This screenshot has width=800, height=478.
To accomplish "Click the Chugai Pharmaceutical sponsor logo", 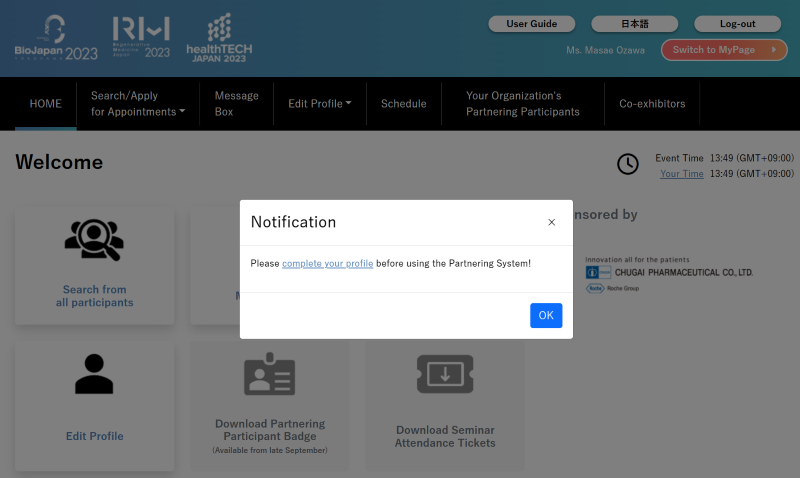I will (x=669, y=272).
